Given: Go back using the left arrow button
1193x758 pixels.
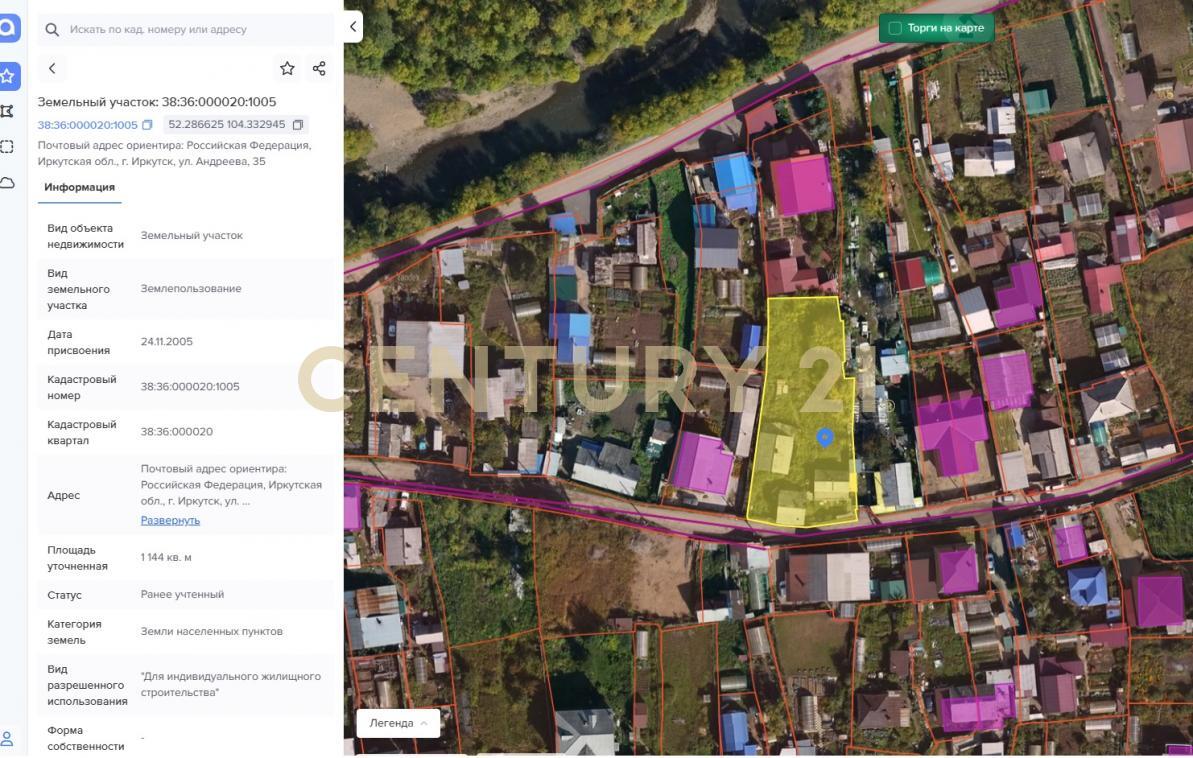Looking at the screenshot, I should [x=52, y=68].
